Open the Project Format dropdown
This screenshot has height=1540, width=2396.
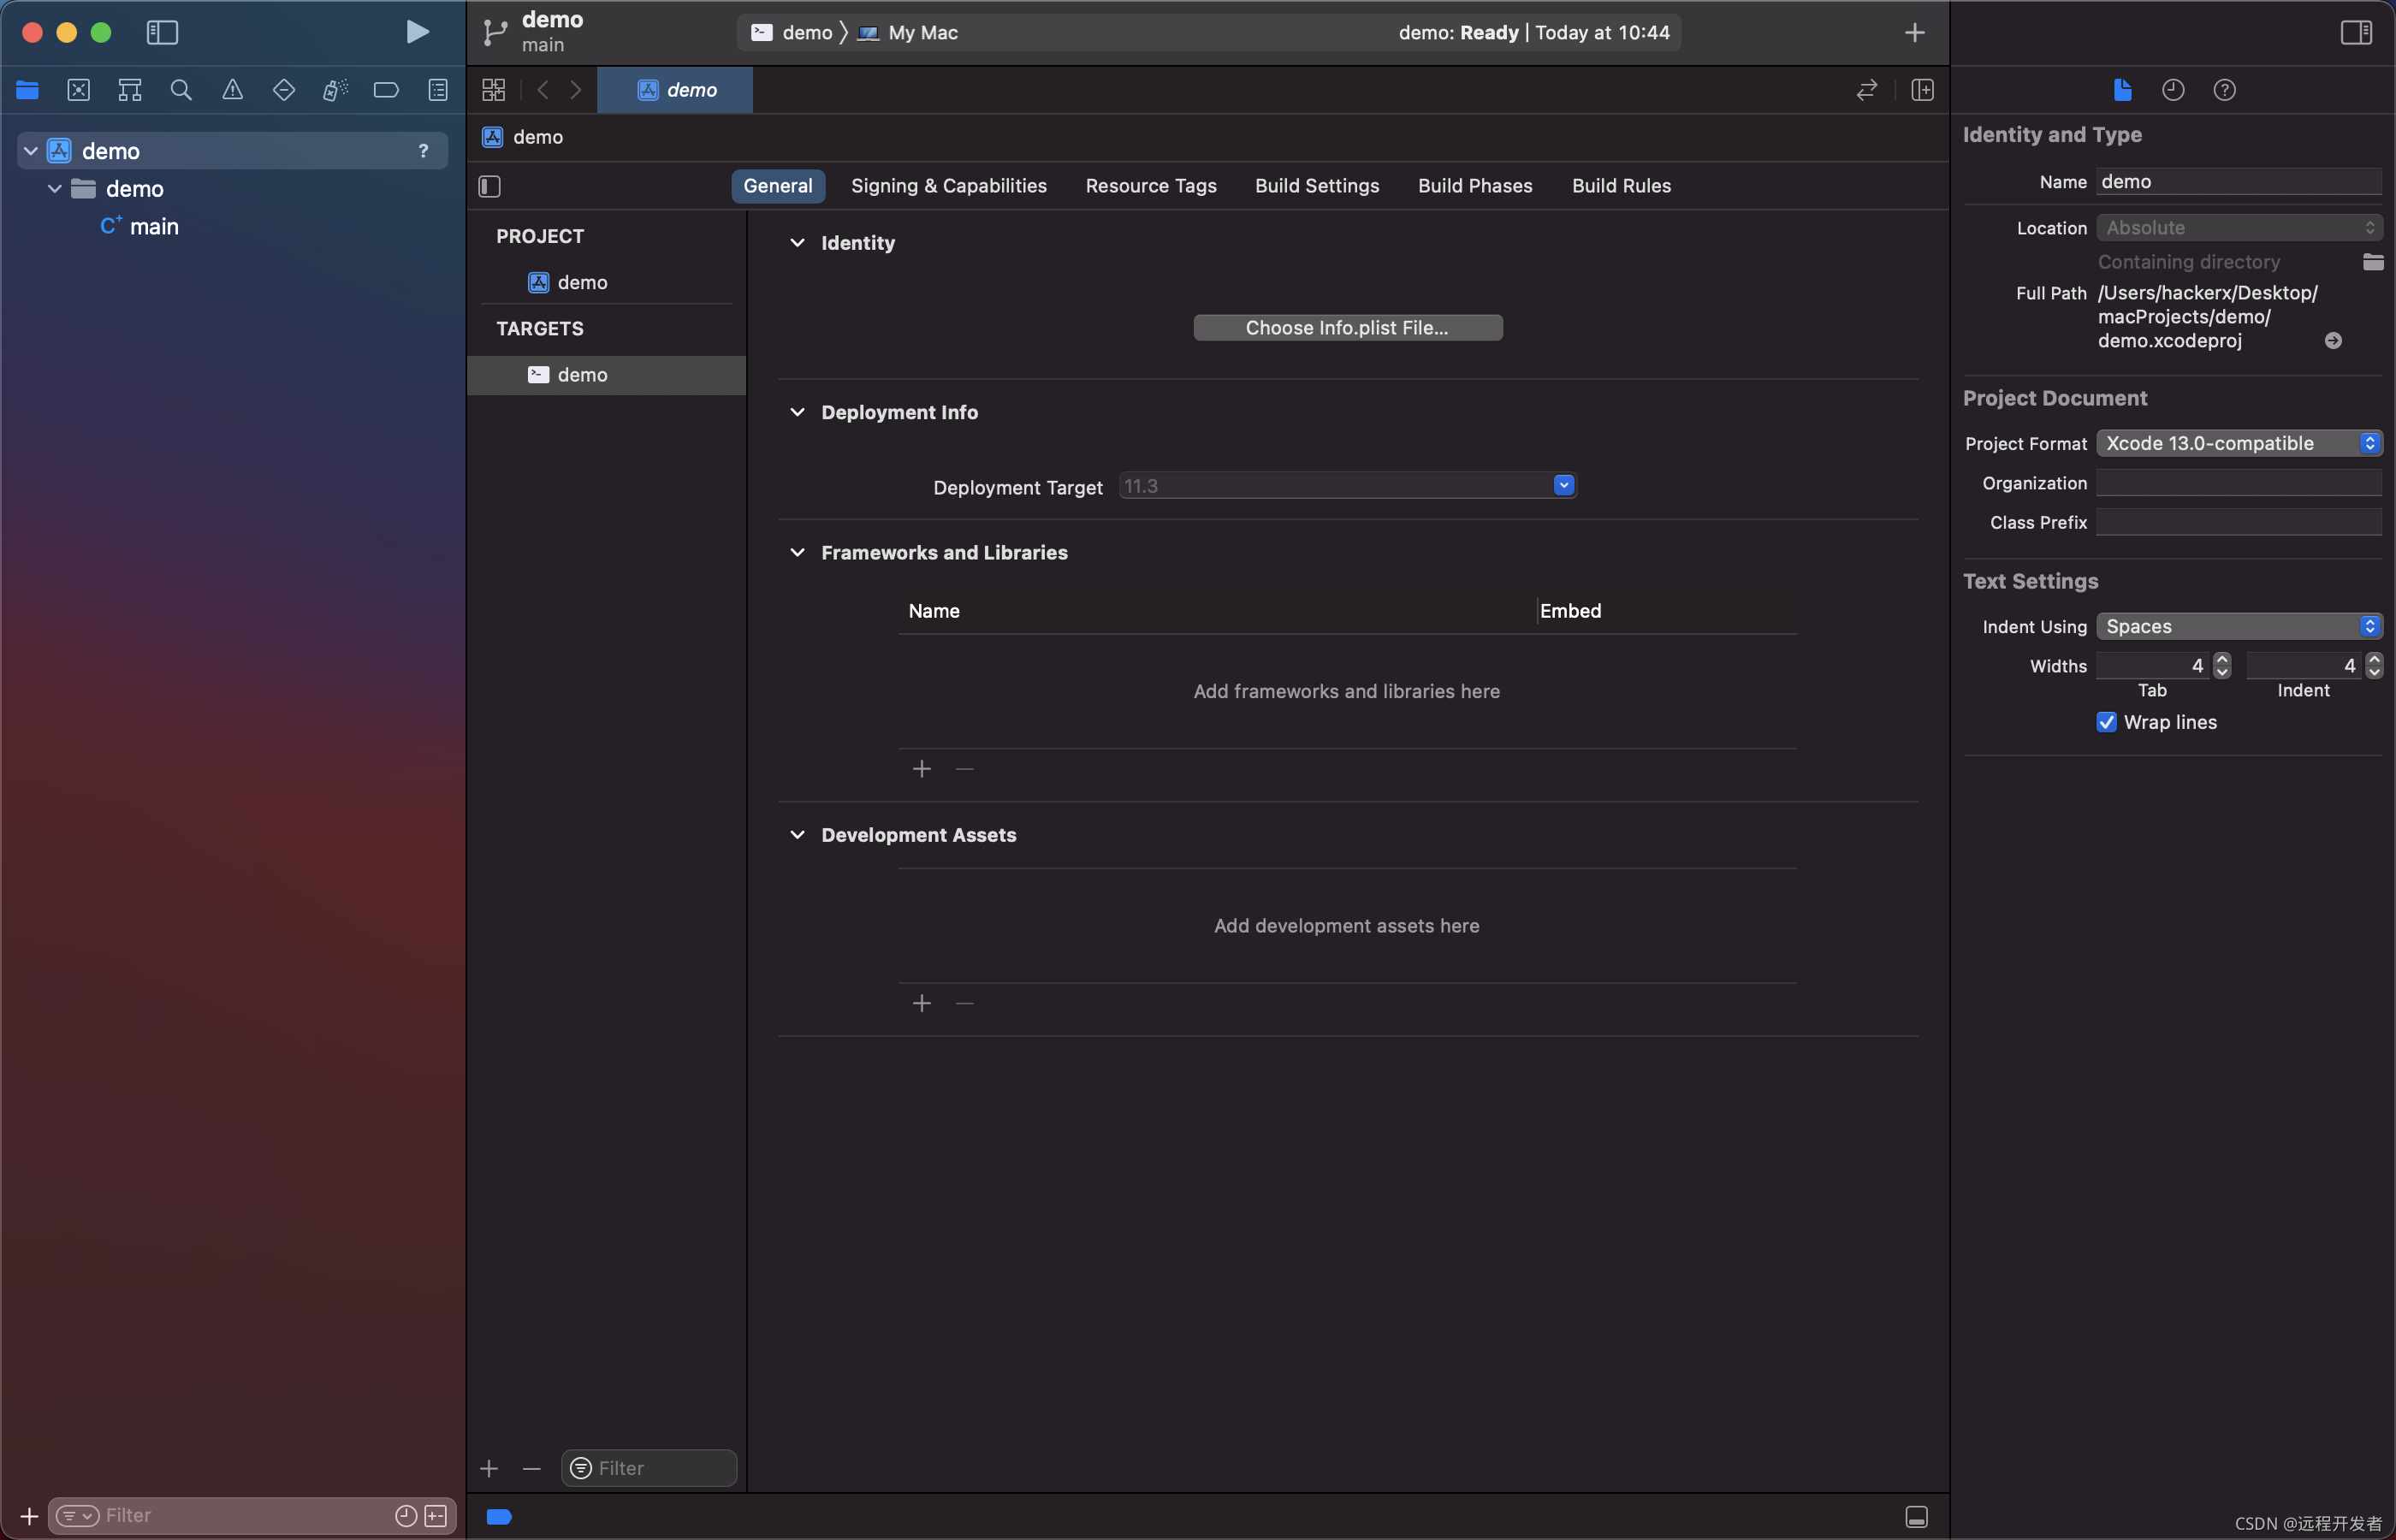pos(2239,443)
